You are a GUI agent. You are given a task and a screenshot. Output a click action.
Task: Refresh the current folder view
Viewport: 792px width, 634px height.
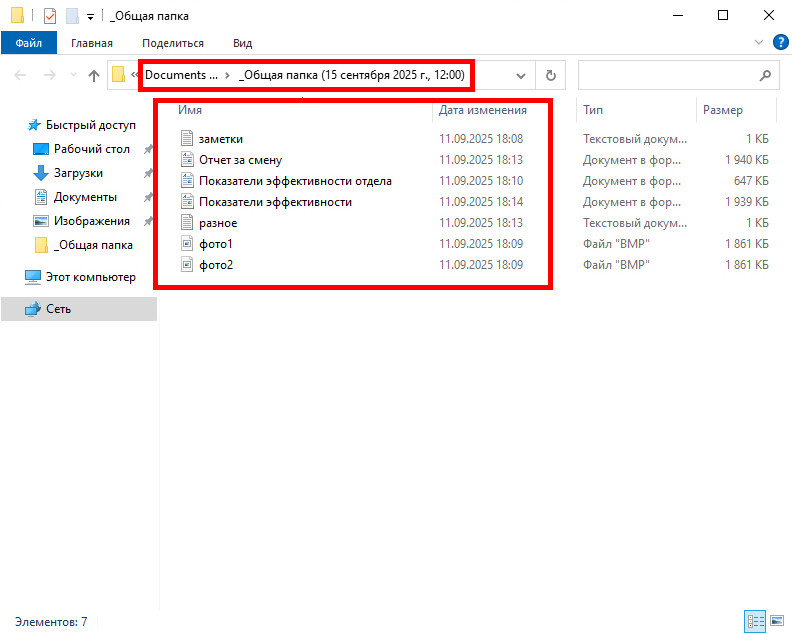click(x=550, y=75)
